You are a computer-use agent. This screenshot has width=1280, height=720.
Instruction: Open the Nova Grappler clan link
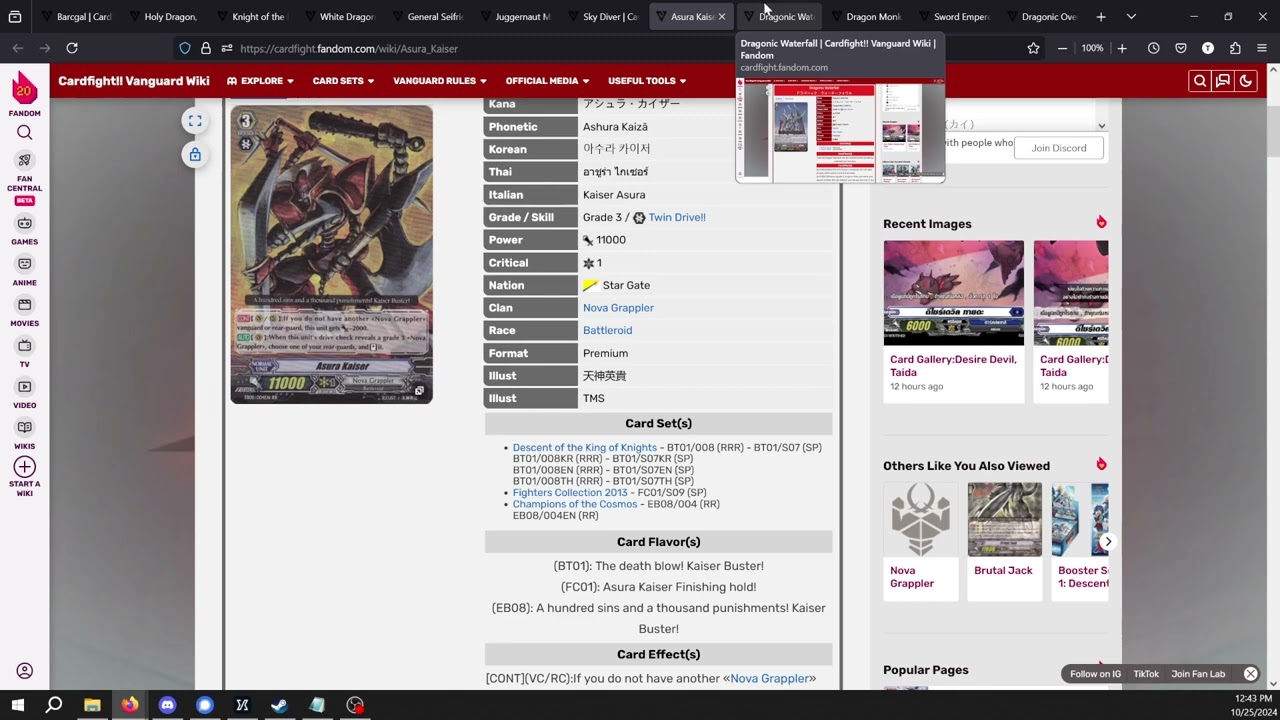(618, 308)
